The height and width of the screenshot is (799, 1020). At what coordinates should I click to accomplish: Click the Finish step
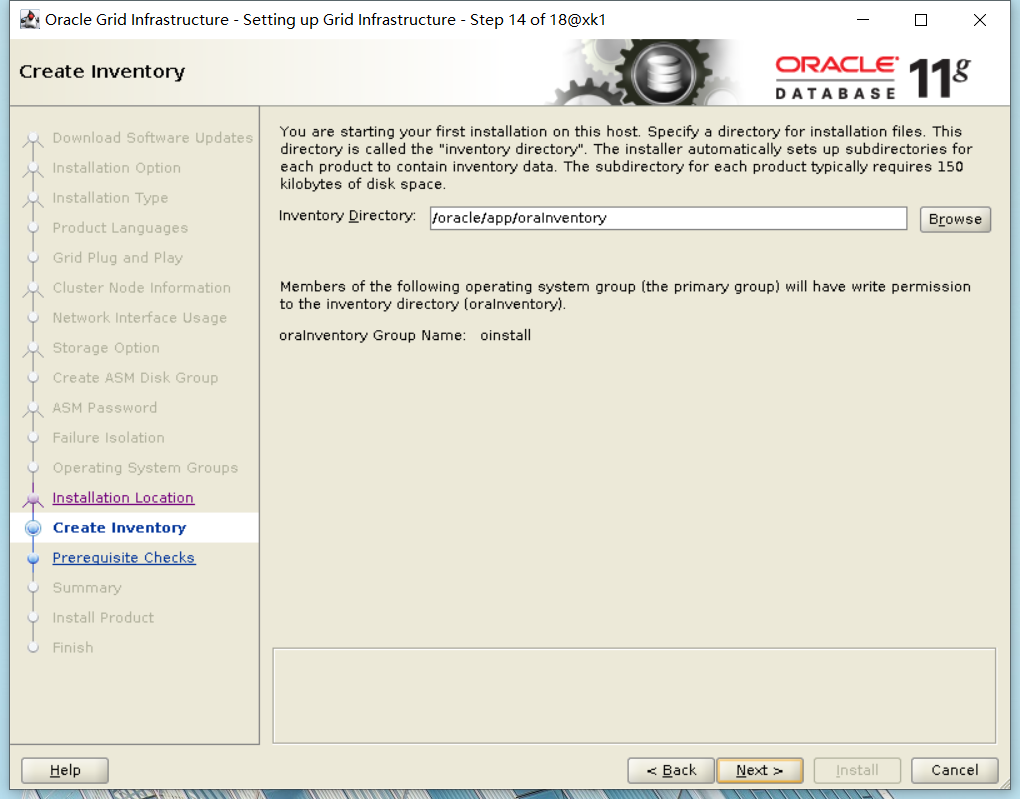73,647
